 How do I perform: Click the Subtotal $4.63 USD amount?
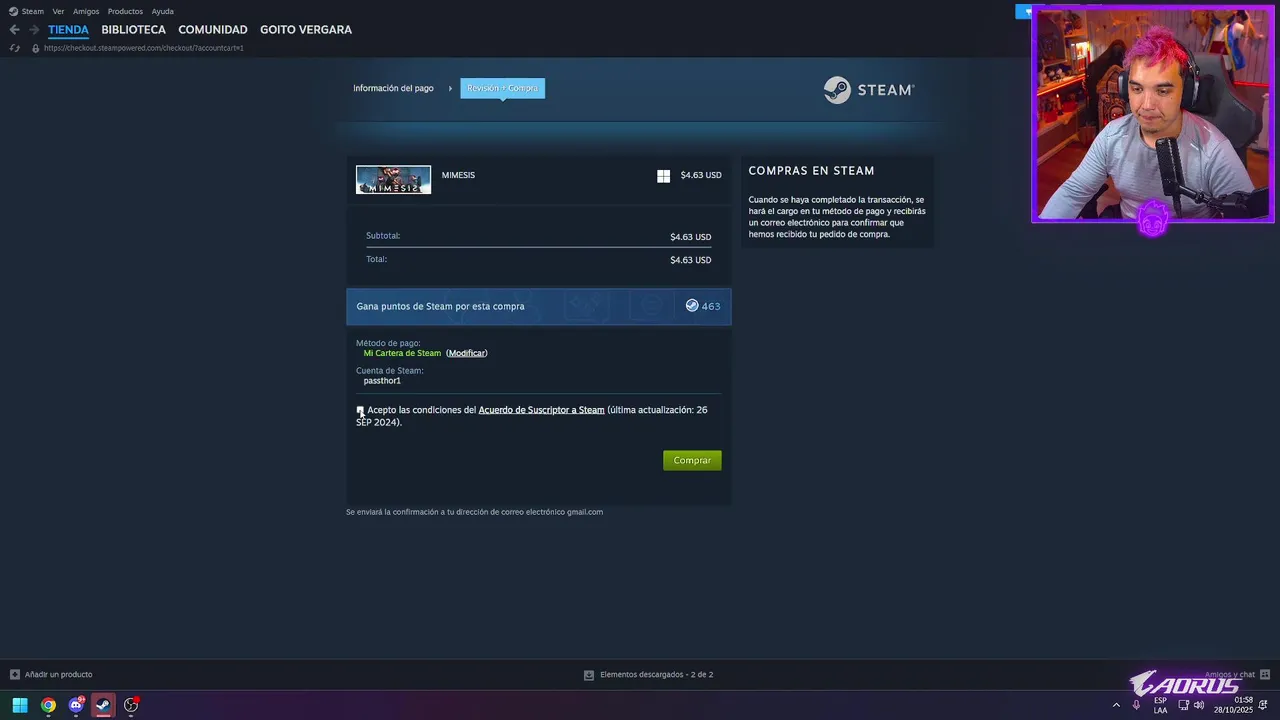[x=690, y=237]
